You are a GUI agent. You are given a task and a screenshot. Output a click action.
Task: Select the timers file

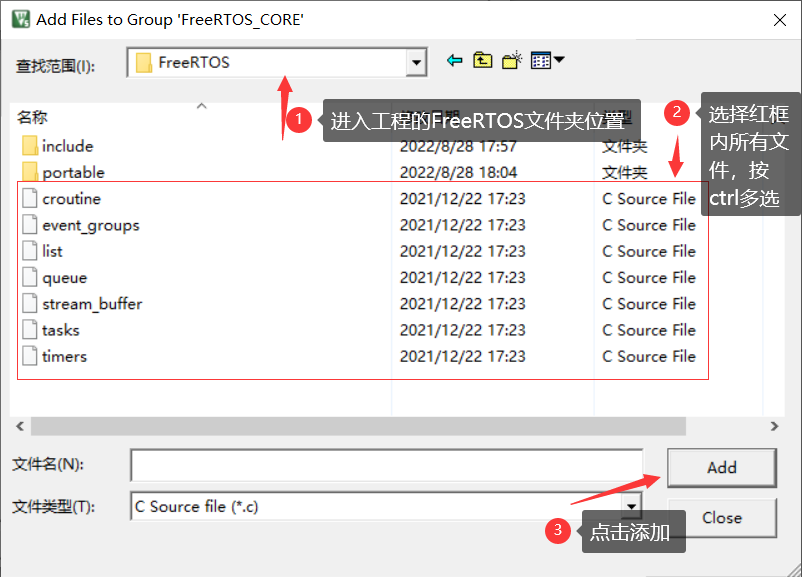point(64,356)
